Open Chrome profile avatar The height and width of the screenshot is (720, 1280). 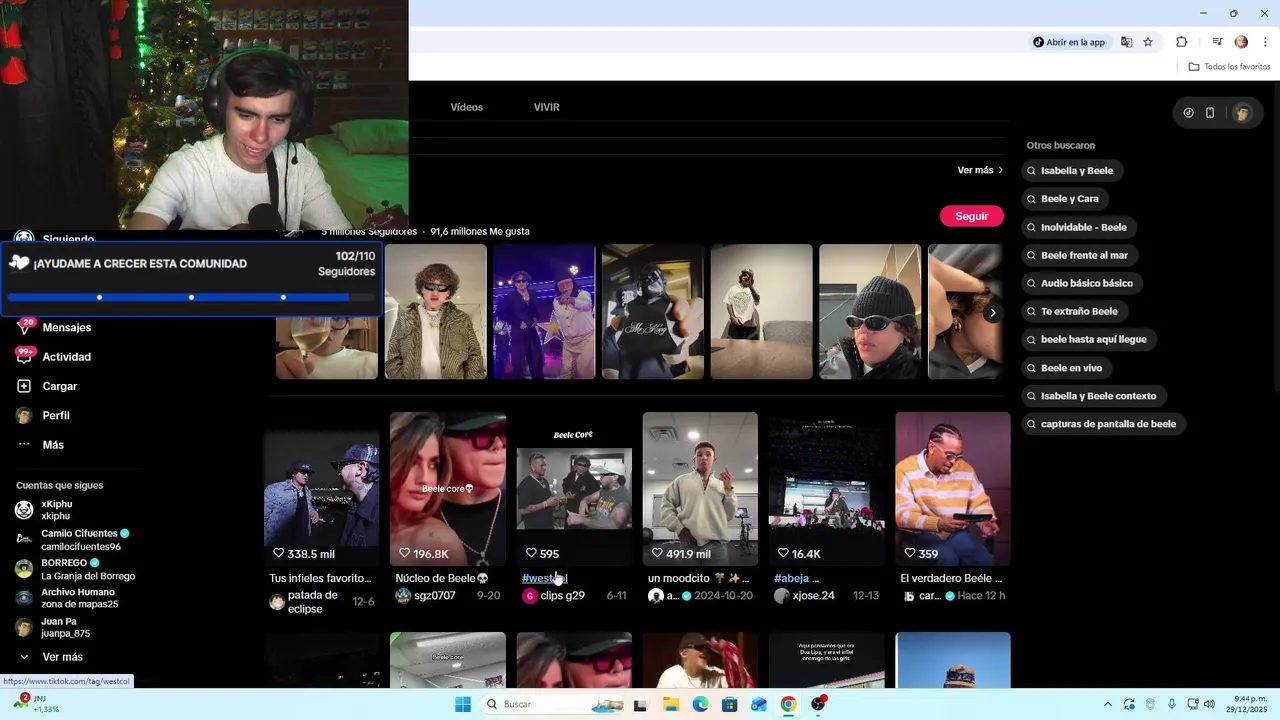pos(1241,42)
